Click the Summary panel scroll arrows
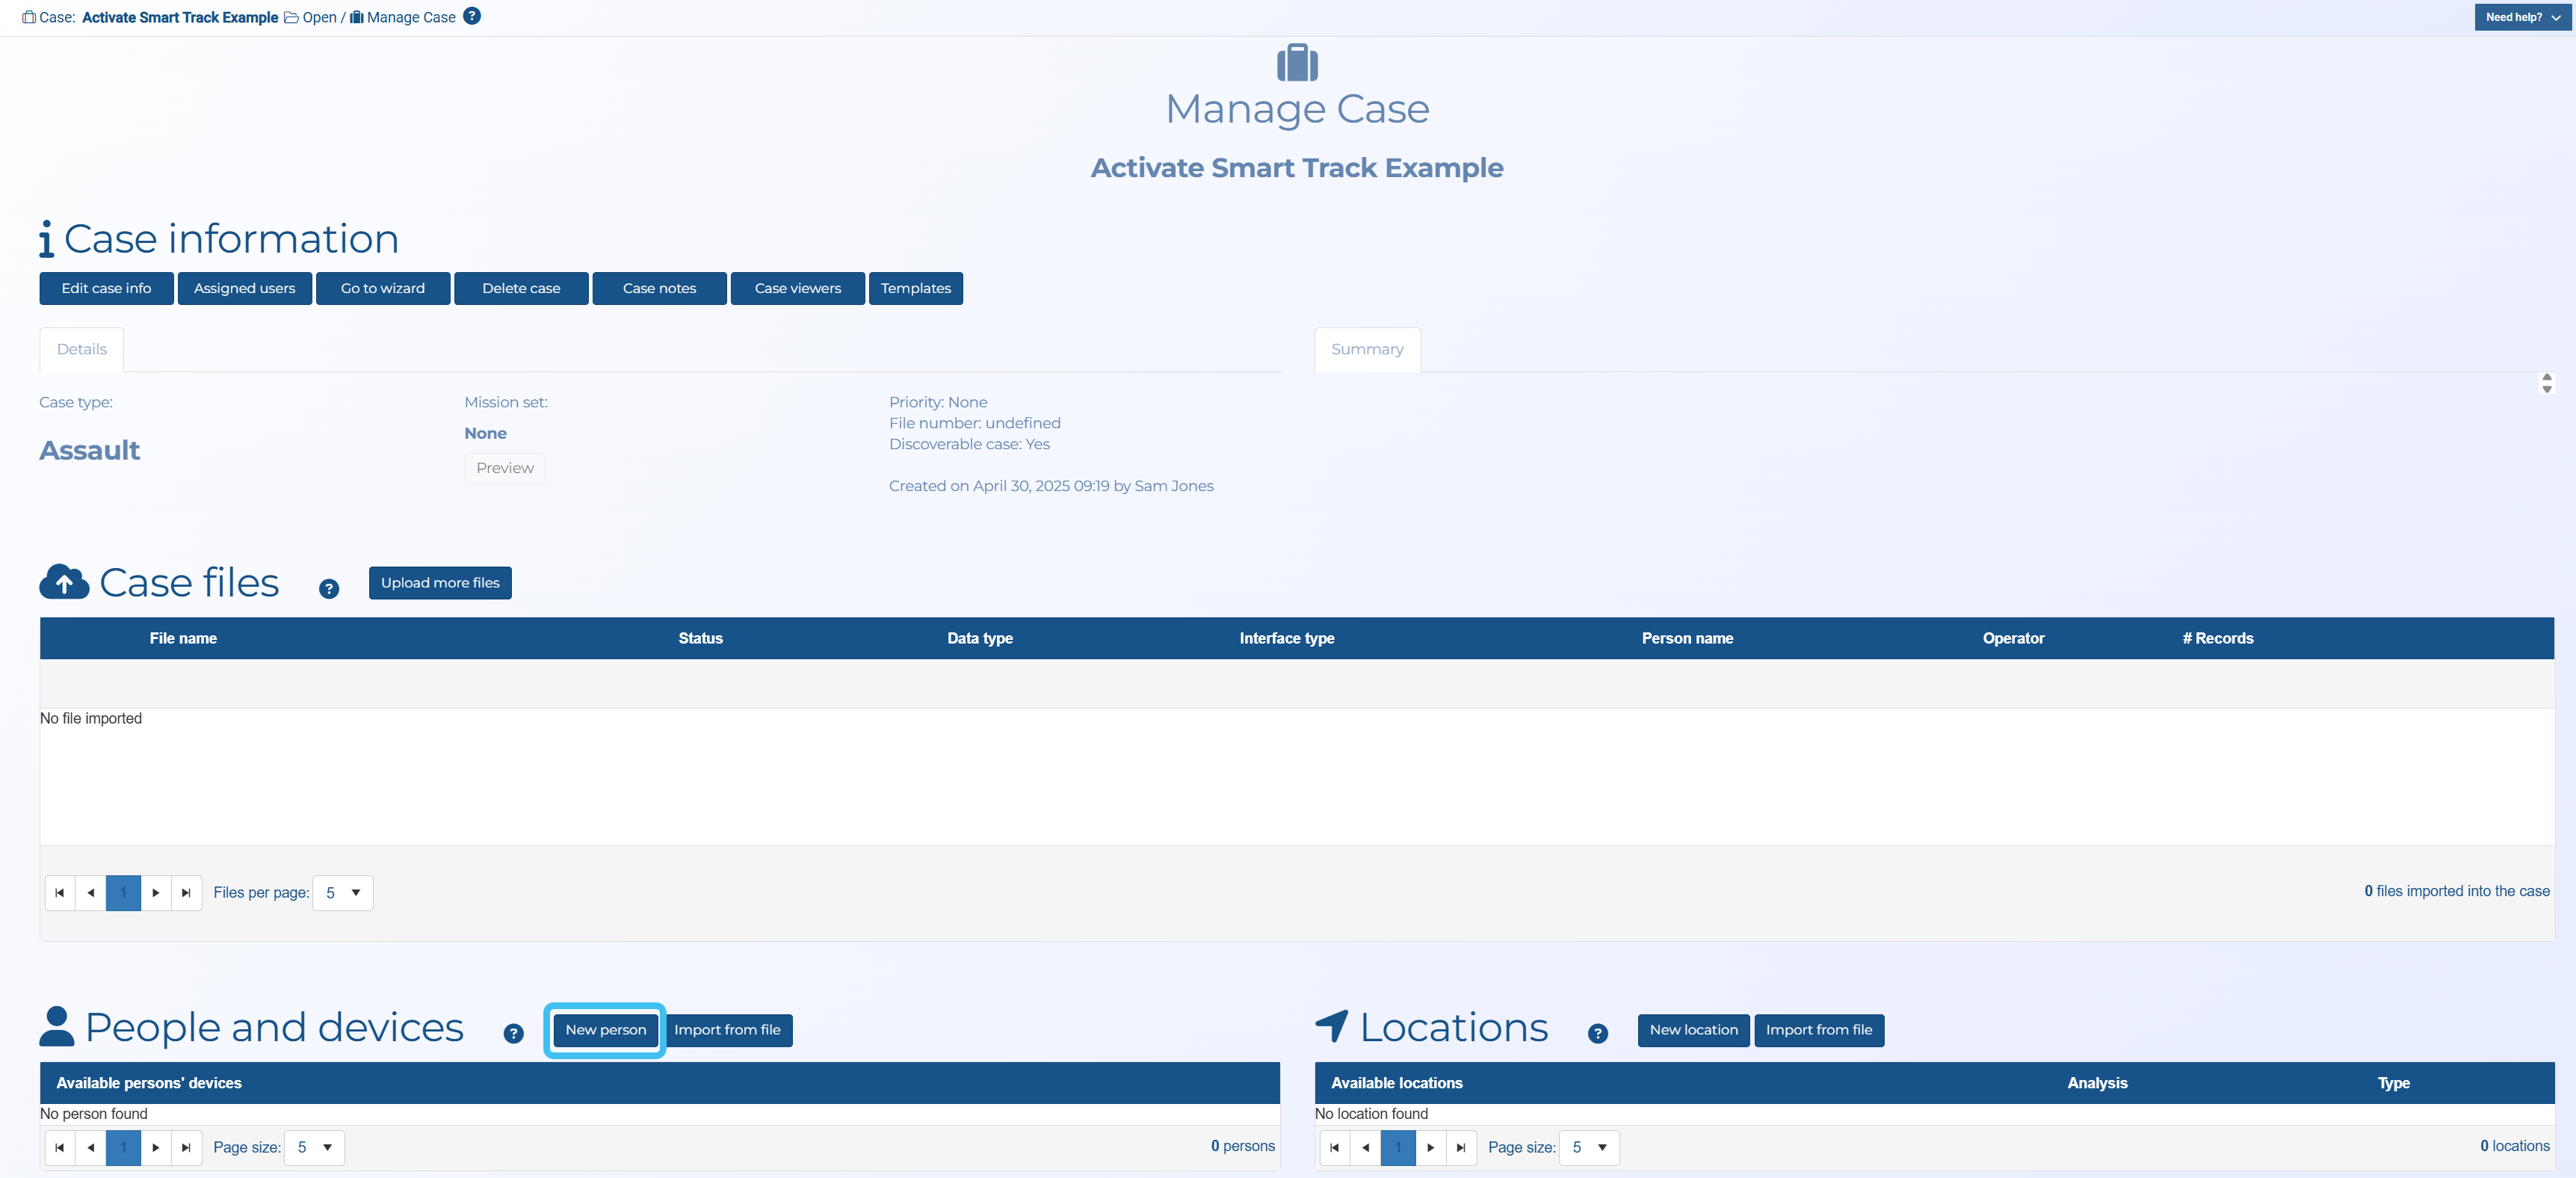Image resolution: width=2576 pixels, height=1178 pixels. (2546, 383)
